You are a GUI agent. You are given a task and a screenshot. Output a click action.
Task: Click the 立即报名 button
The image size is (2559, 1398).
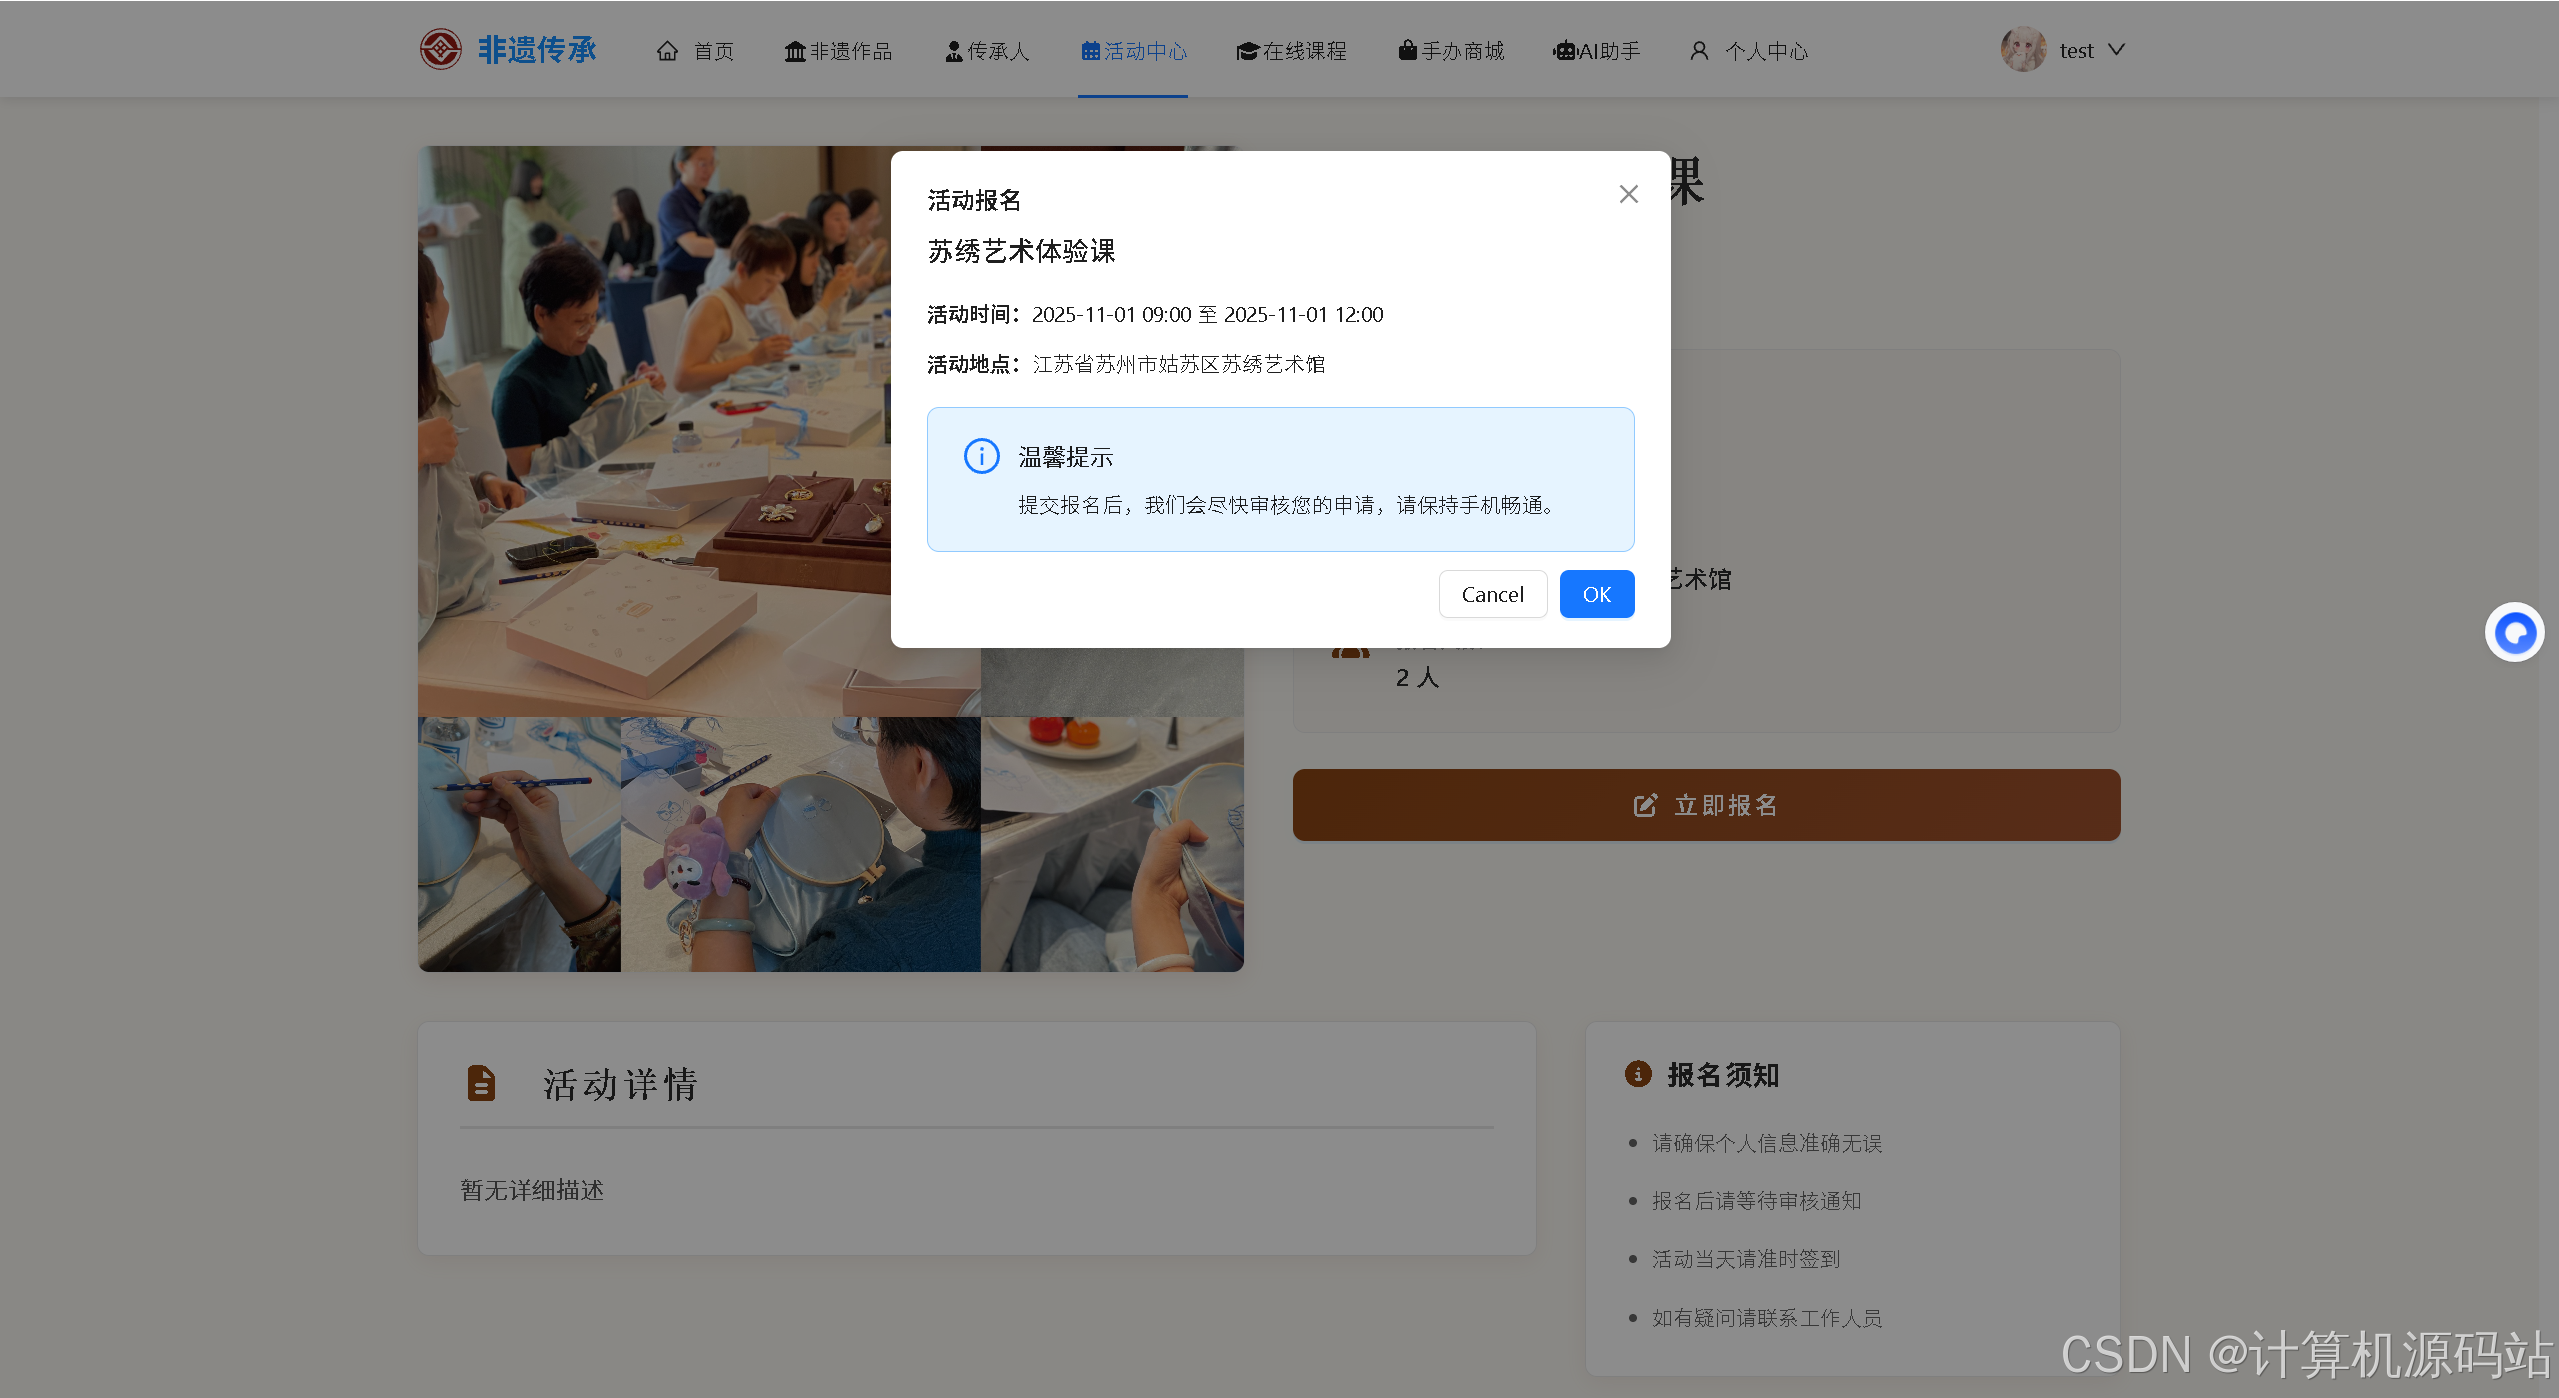coord(1705,805)
